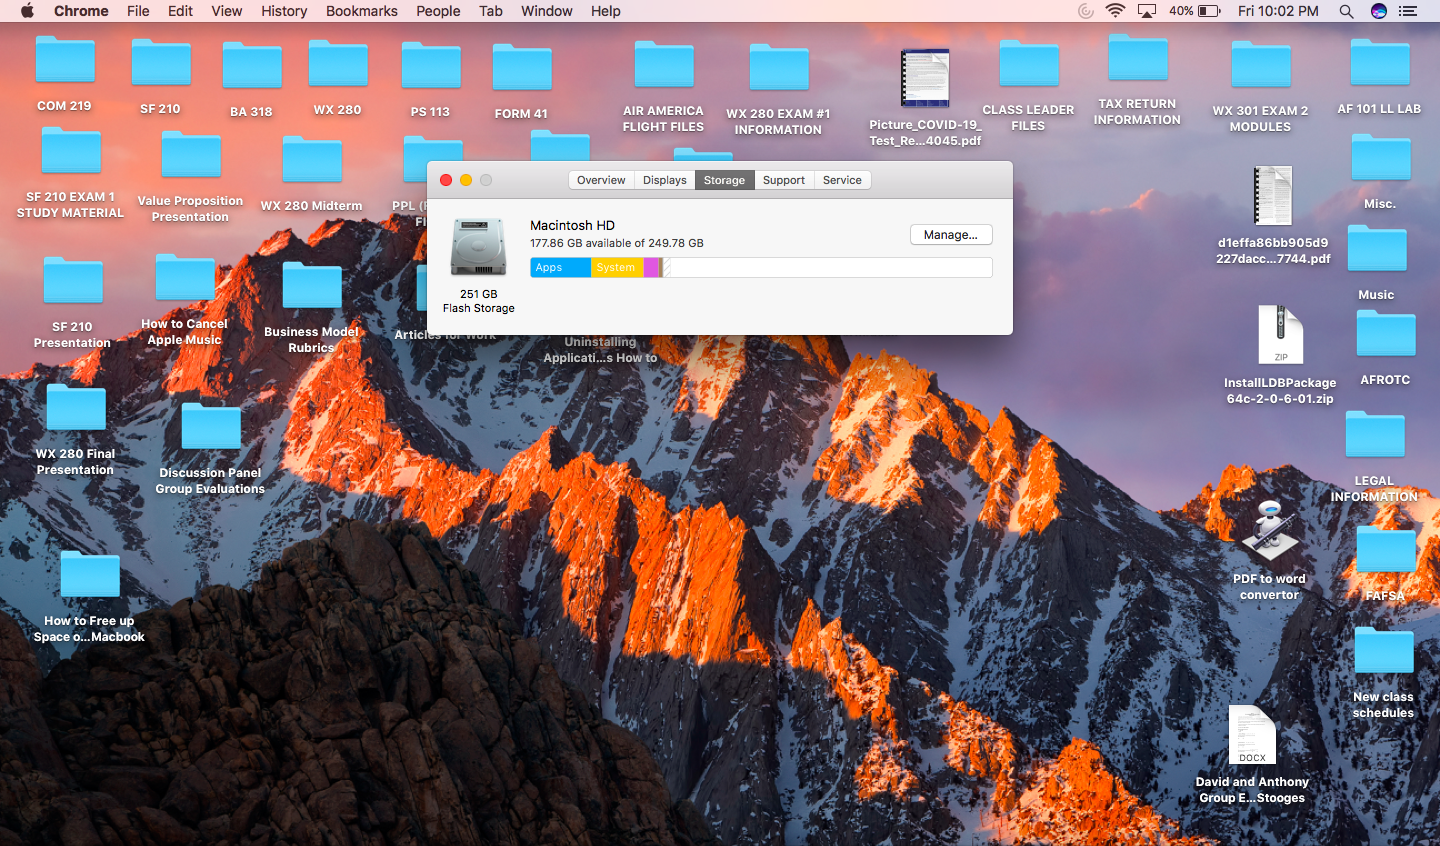
Task: Open the Apple menu logo
Action: coord(27,11)
